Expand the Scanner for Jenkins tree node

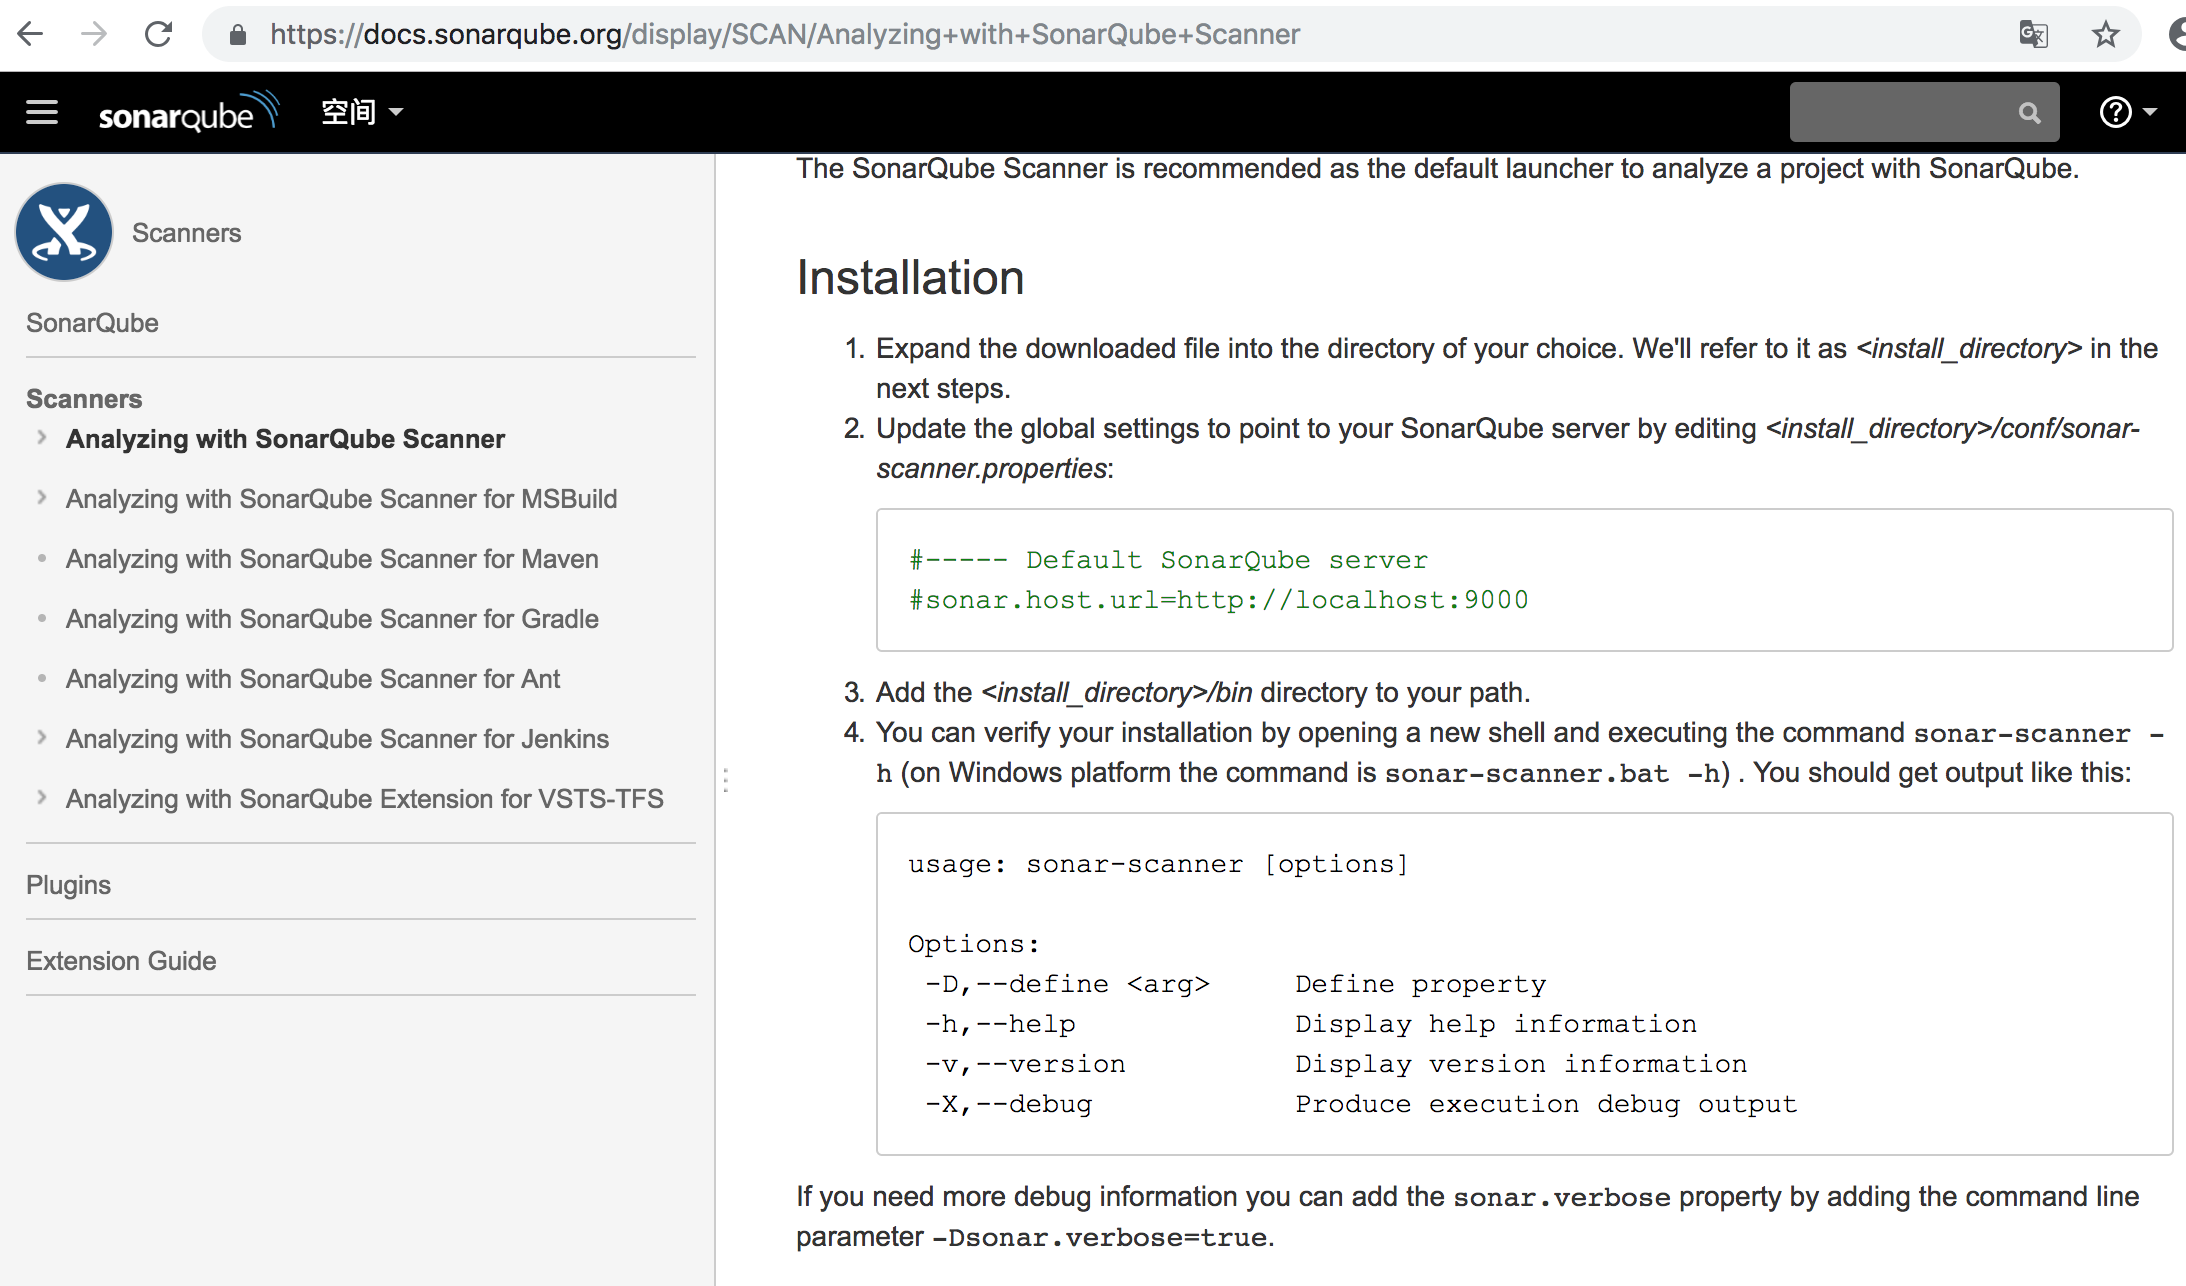point(41,737)
